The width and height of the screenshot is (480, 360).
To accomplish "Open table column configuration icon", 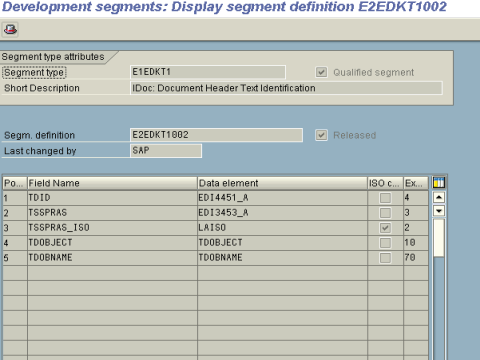I will tap(439, 183).
